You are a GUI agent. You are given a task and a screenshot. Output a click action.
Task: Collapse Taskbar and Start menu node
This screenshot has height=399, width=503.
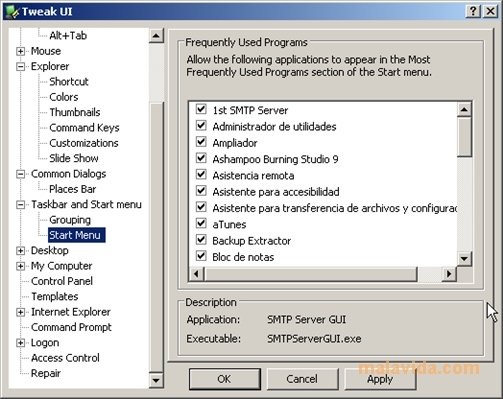point(21,205)
